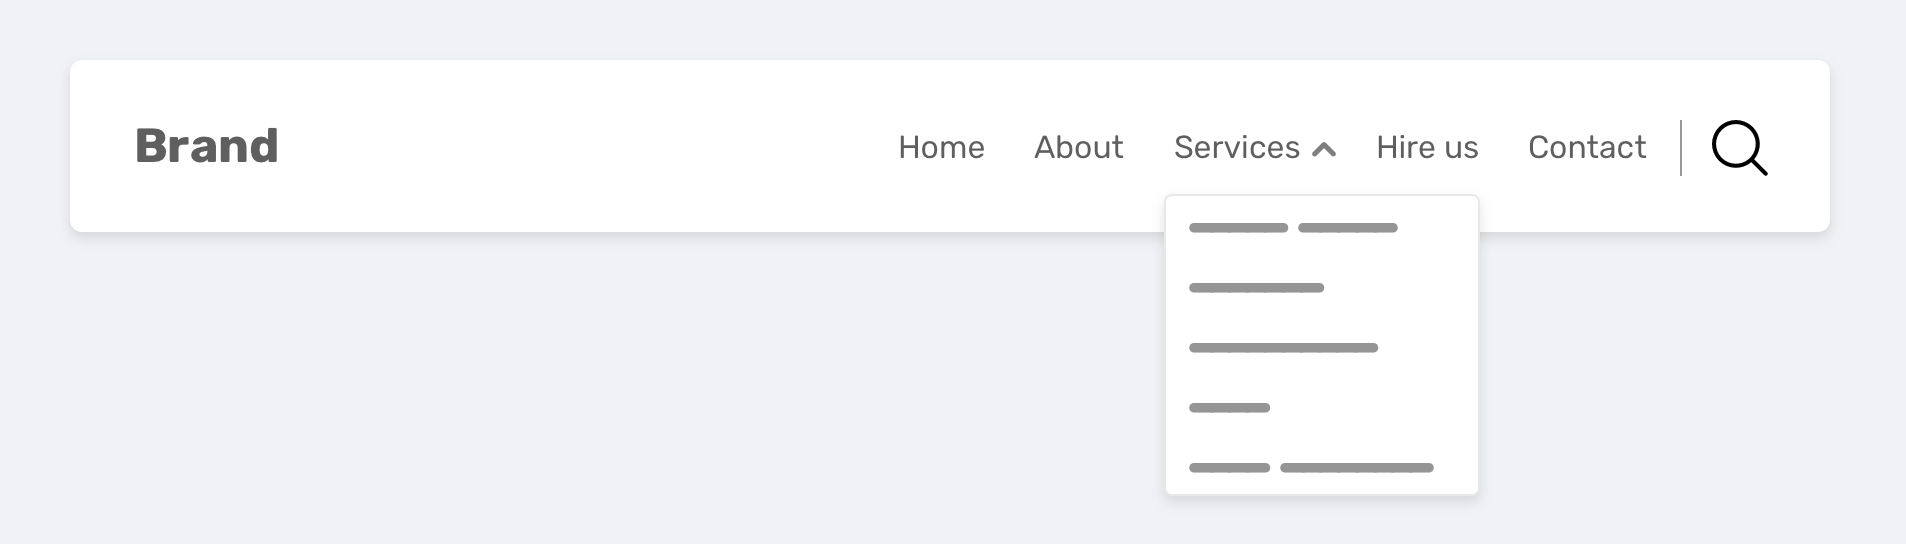Pick the third Services dropdown item

1283,348
